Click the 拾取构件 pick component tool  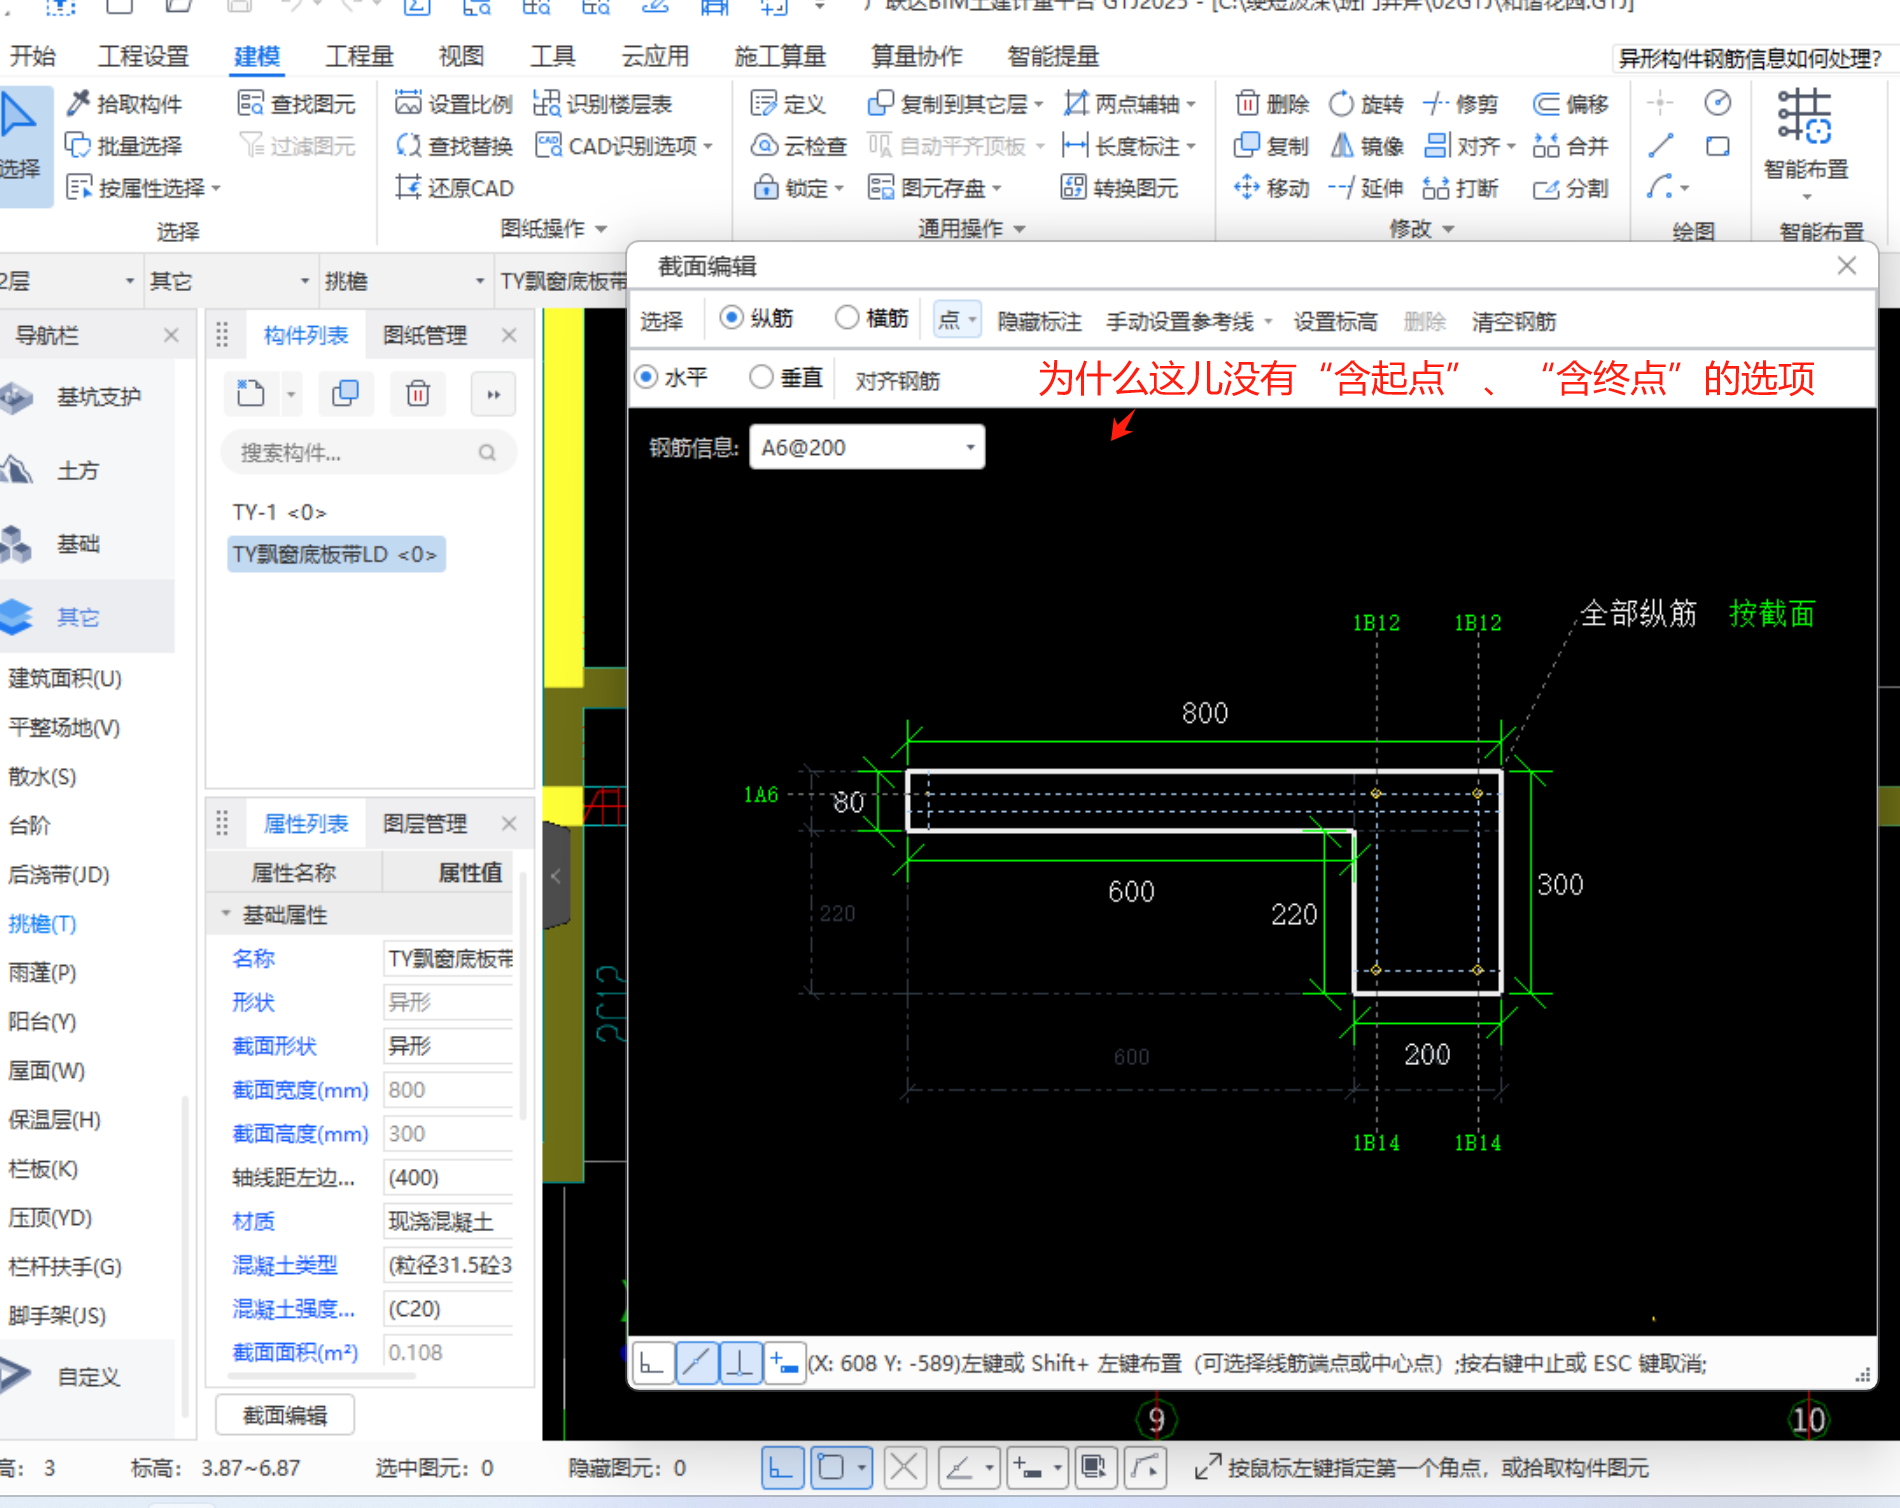125,104
